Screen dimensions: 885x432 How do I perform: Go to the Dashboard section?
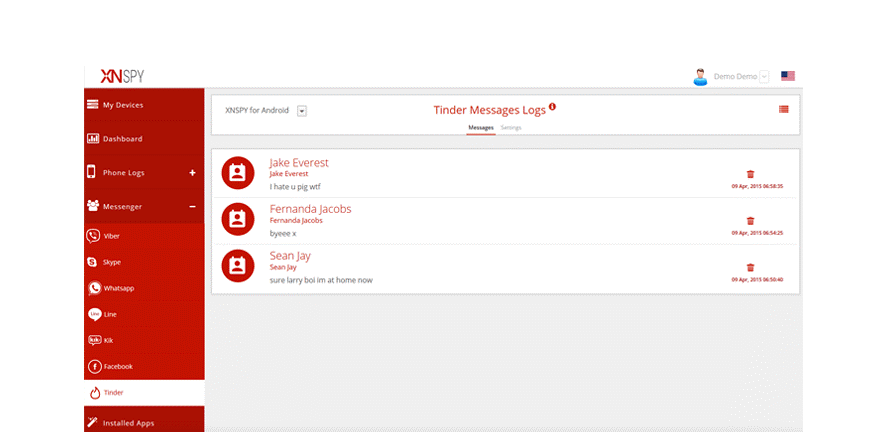[144, 139]
